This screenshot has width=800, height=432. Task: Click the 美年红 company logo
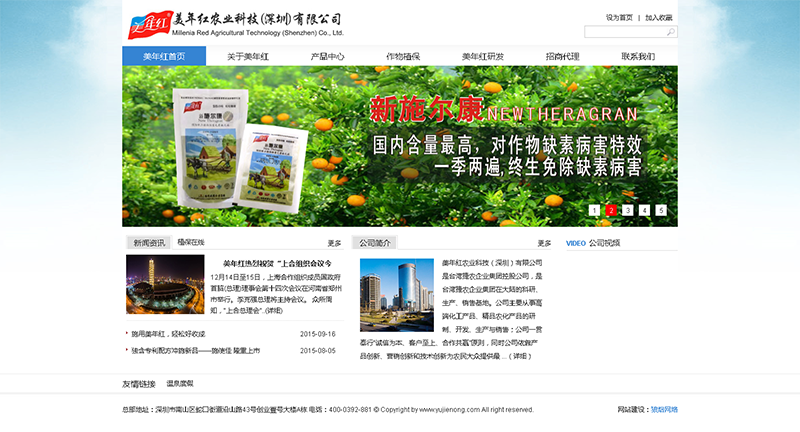click(x=140, y=23)
